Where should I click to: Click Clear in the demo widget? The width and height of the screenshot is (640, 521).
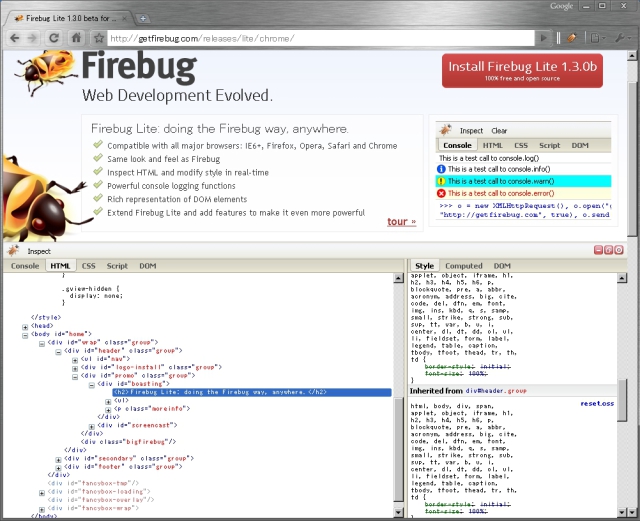pyautogui.click(x=499, y=131)
